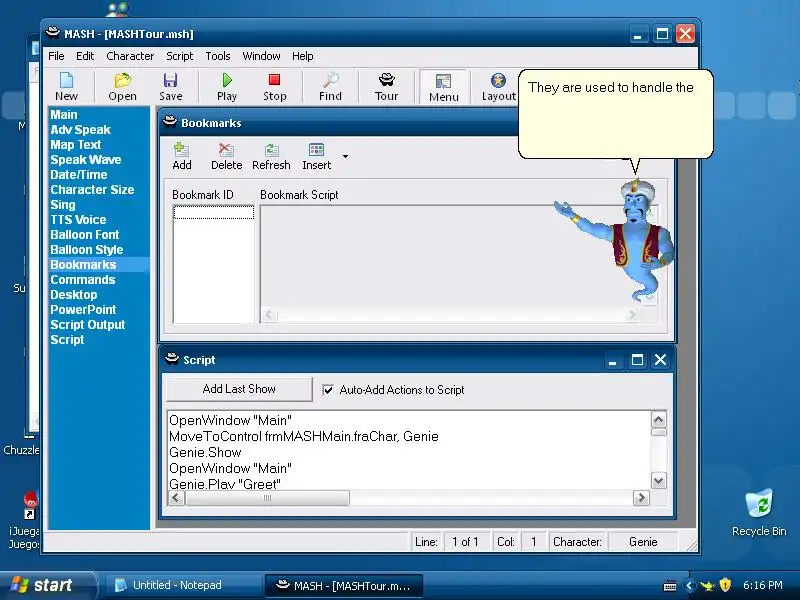This screenshot has height=600, width=800.
Task: Select Character Size in the sidebar
Action: click(92, 190)
